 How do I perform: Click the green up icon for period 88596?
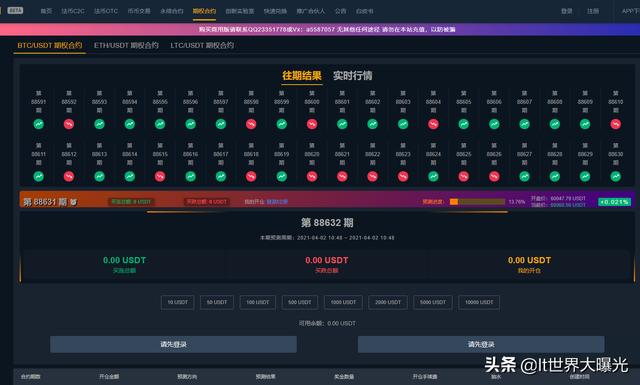click(x=191, y=124)
